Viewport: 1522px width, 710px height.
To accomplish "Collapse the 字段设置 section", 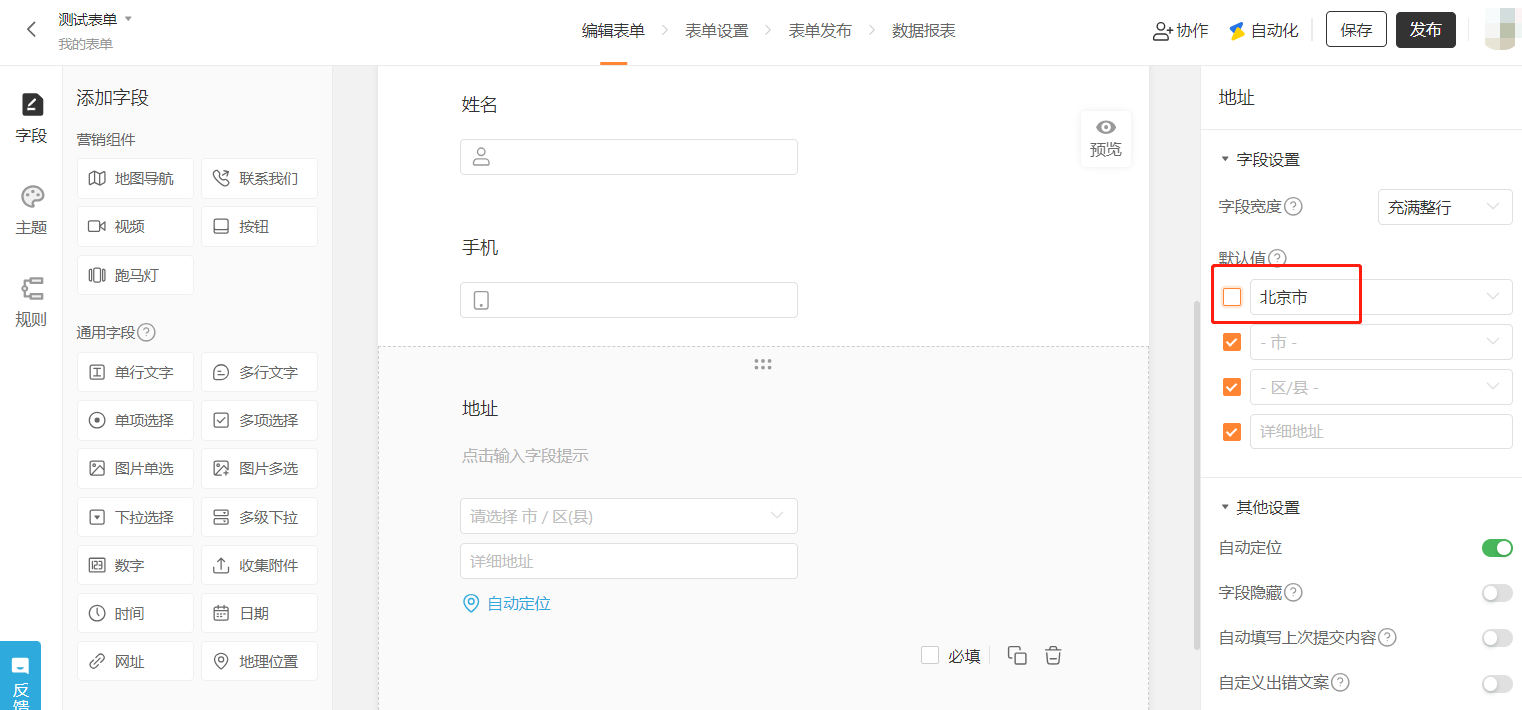I will point(1259,160).
